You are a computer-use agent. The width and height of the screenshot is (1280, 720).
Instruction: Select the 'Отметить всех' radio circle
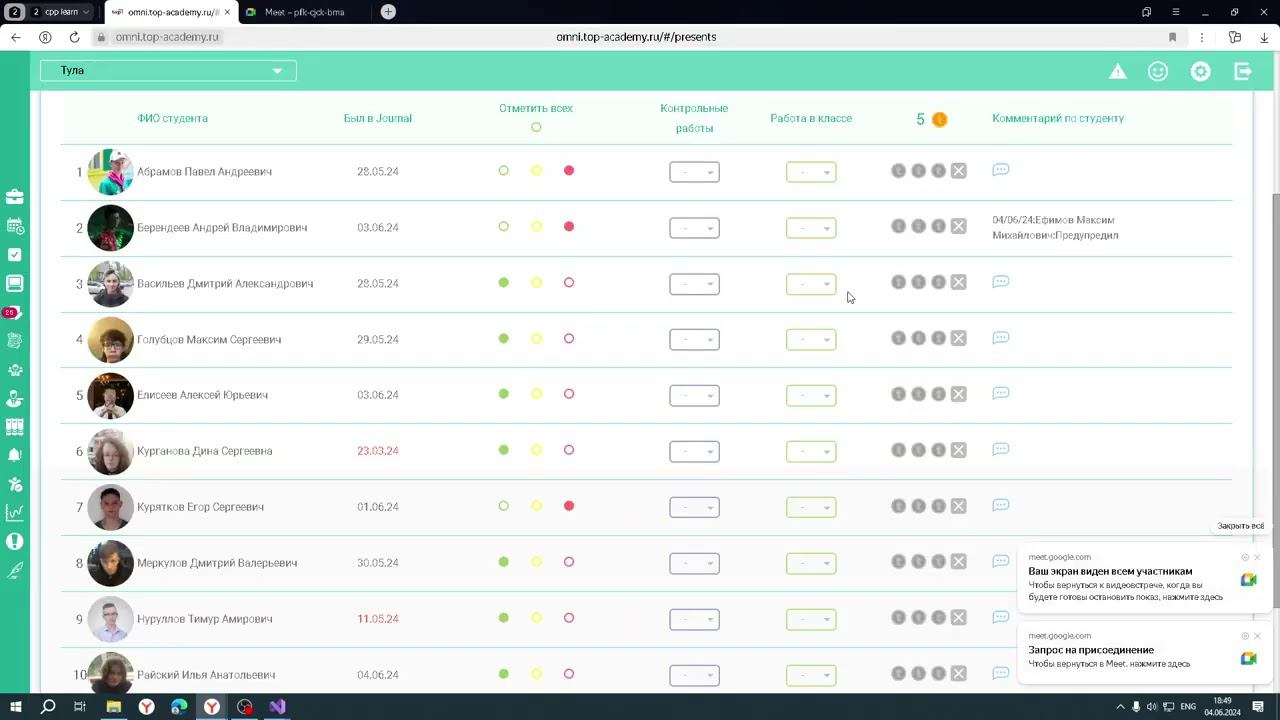pyautogui.click(x=536, y=127)
